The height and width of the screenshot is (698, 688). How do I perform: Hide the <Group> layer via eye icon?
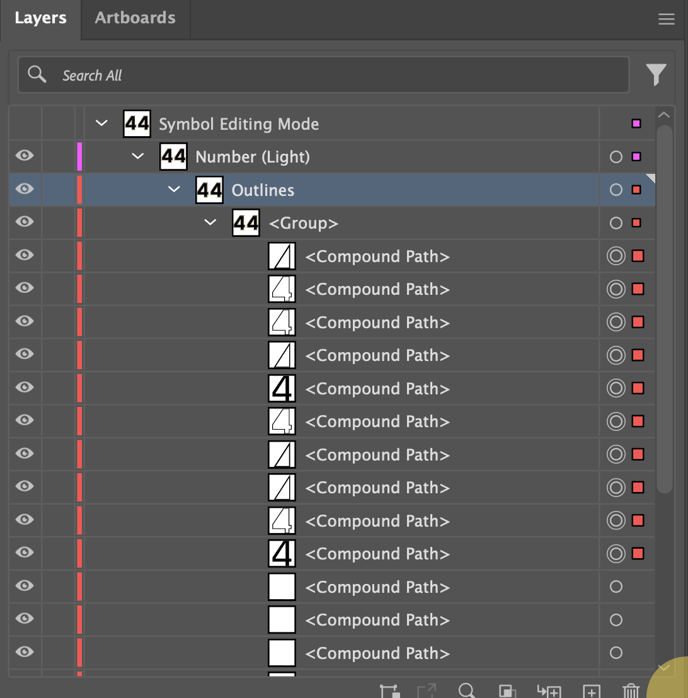[25, 222]
